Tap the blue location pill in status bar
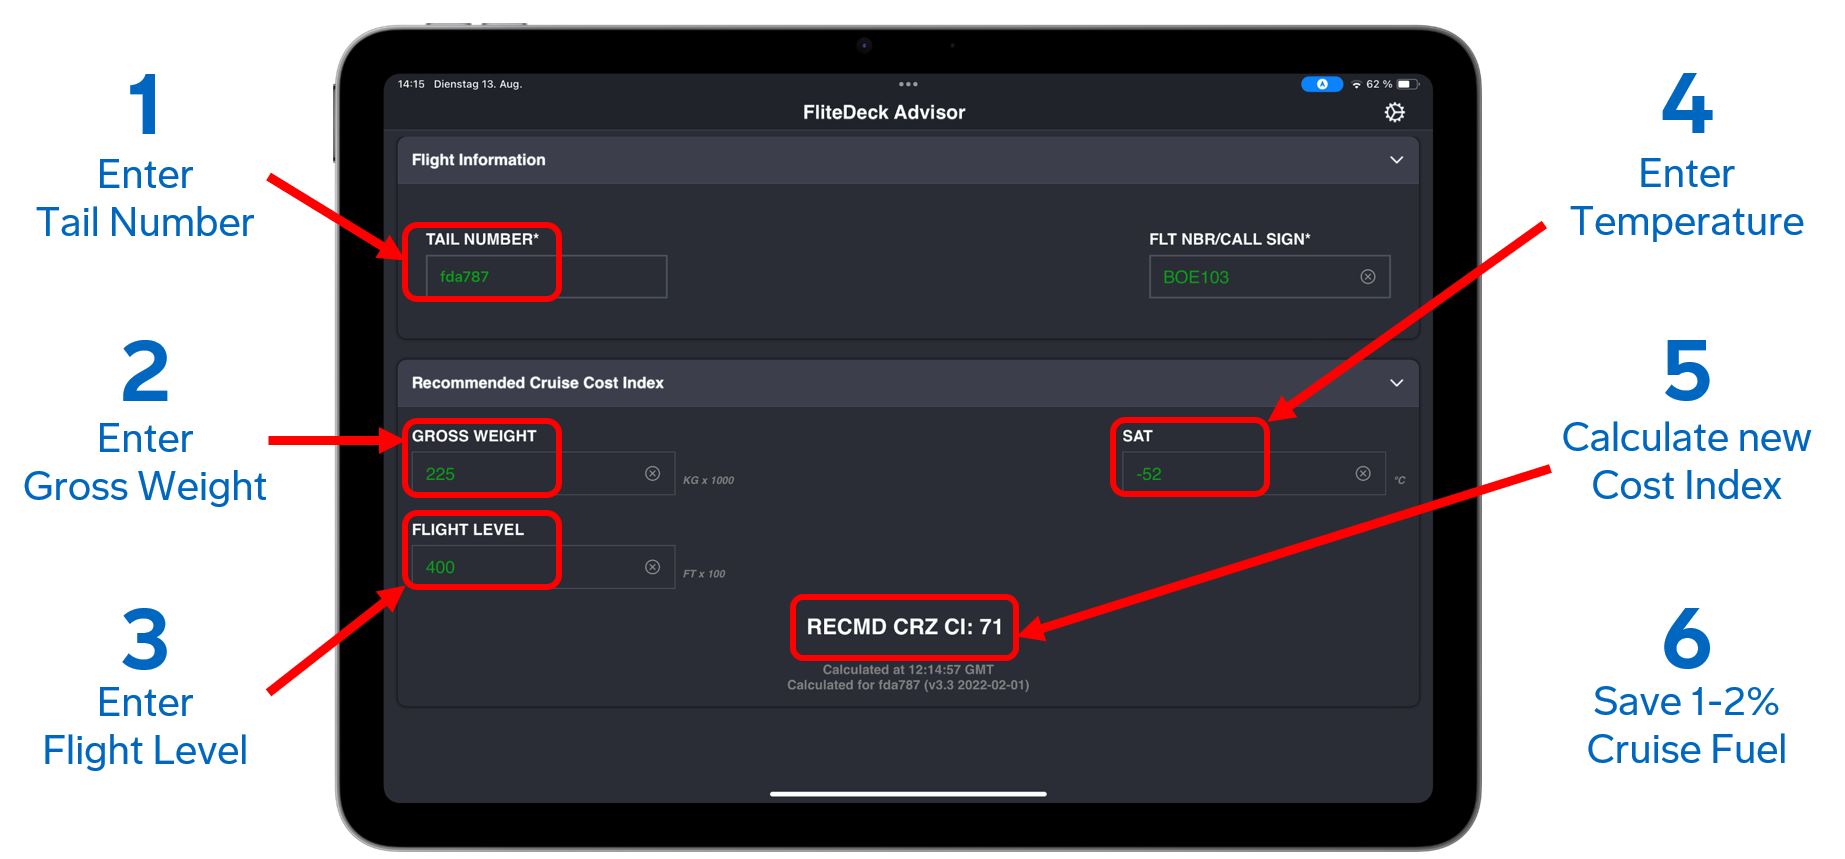The image size is (1845, 859). [1321, 84]
